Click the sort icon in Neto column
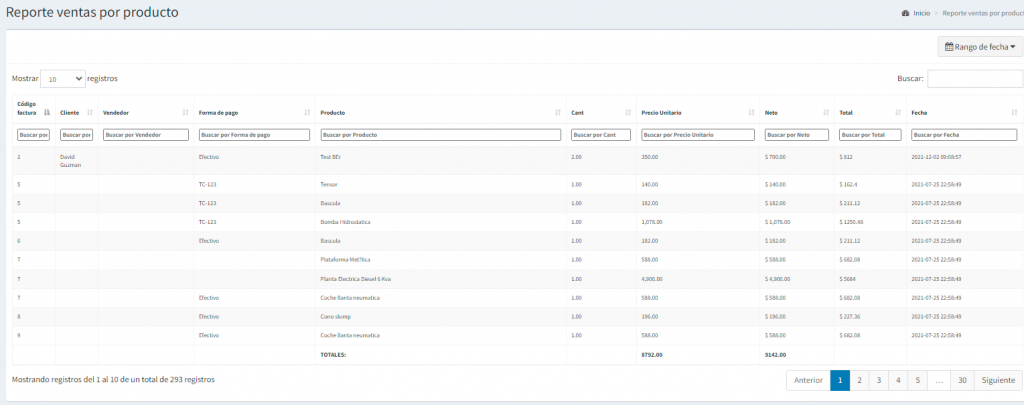 click(x=826, y=113)
